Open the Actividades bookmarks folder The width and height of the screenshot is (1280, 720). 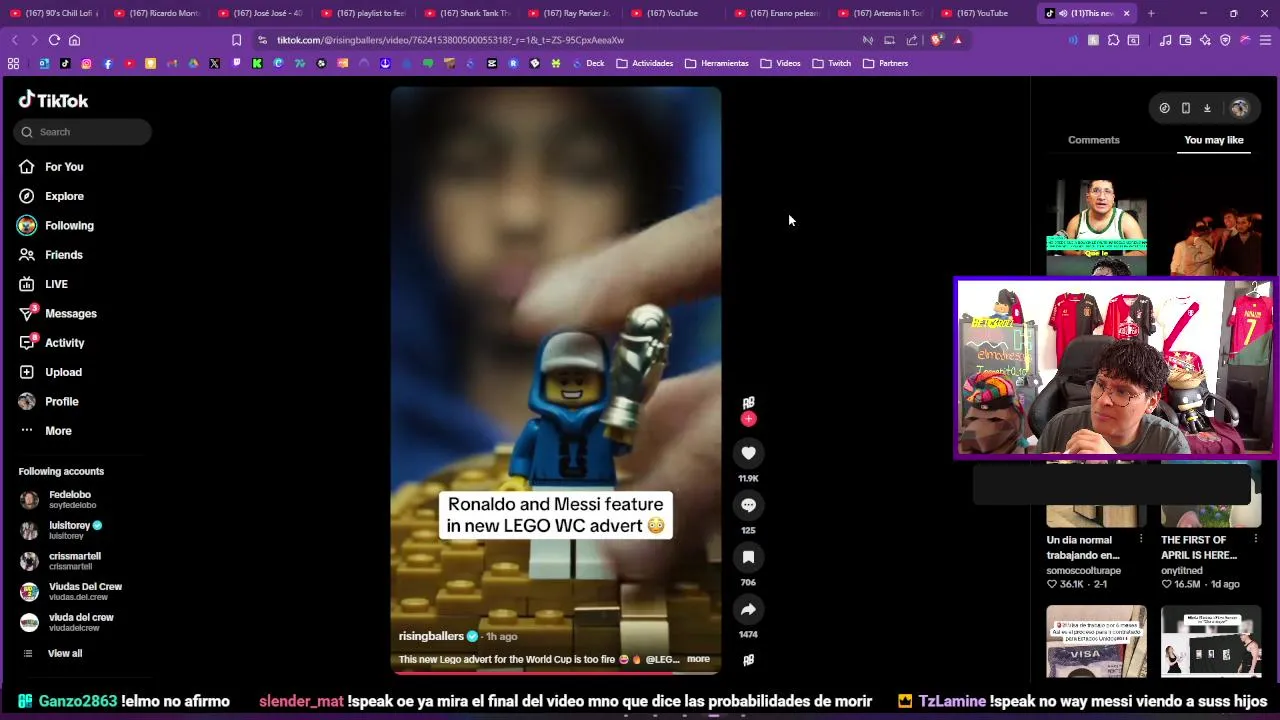point(644,63)
